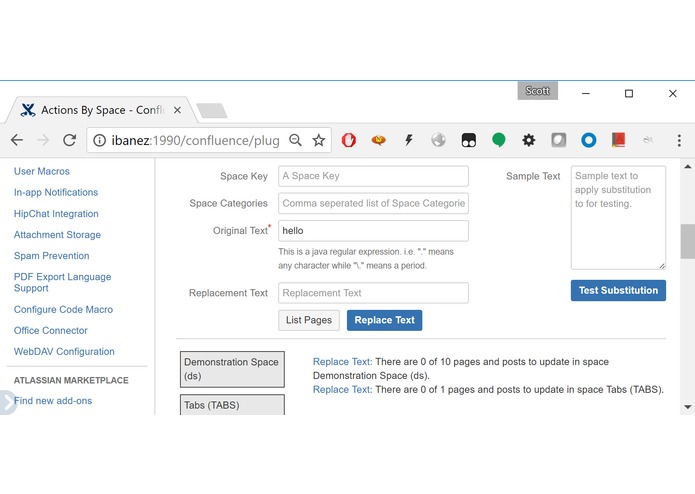695x494 pixels.
Task: Open the green speech bubble extension
Action: [499, 140]
